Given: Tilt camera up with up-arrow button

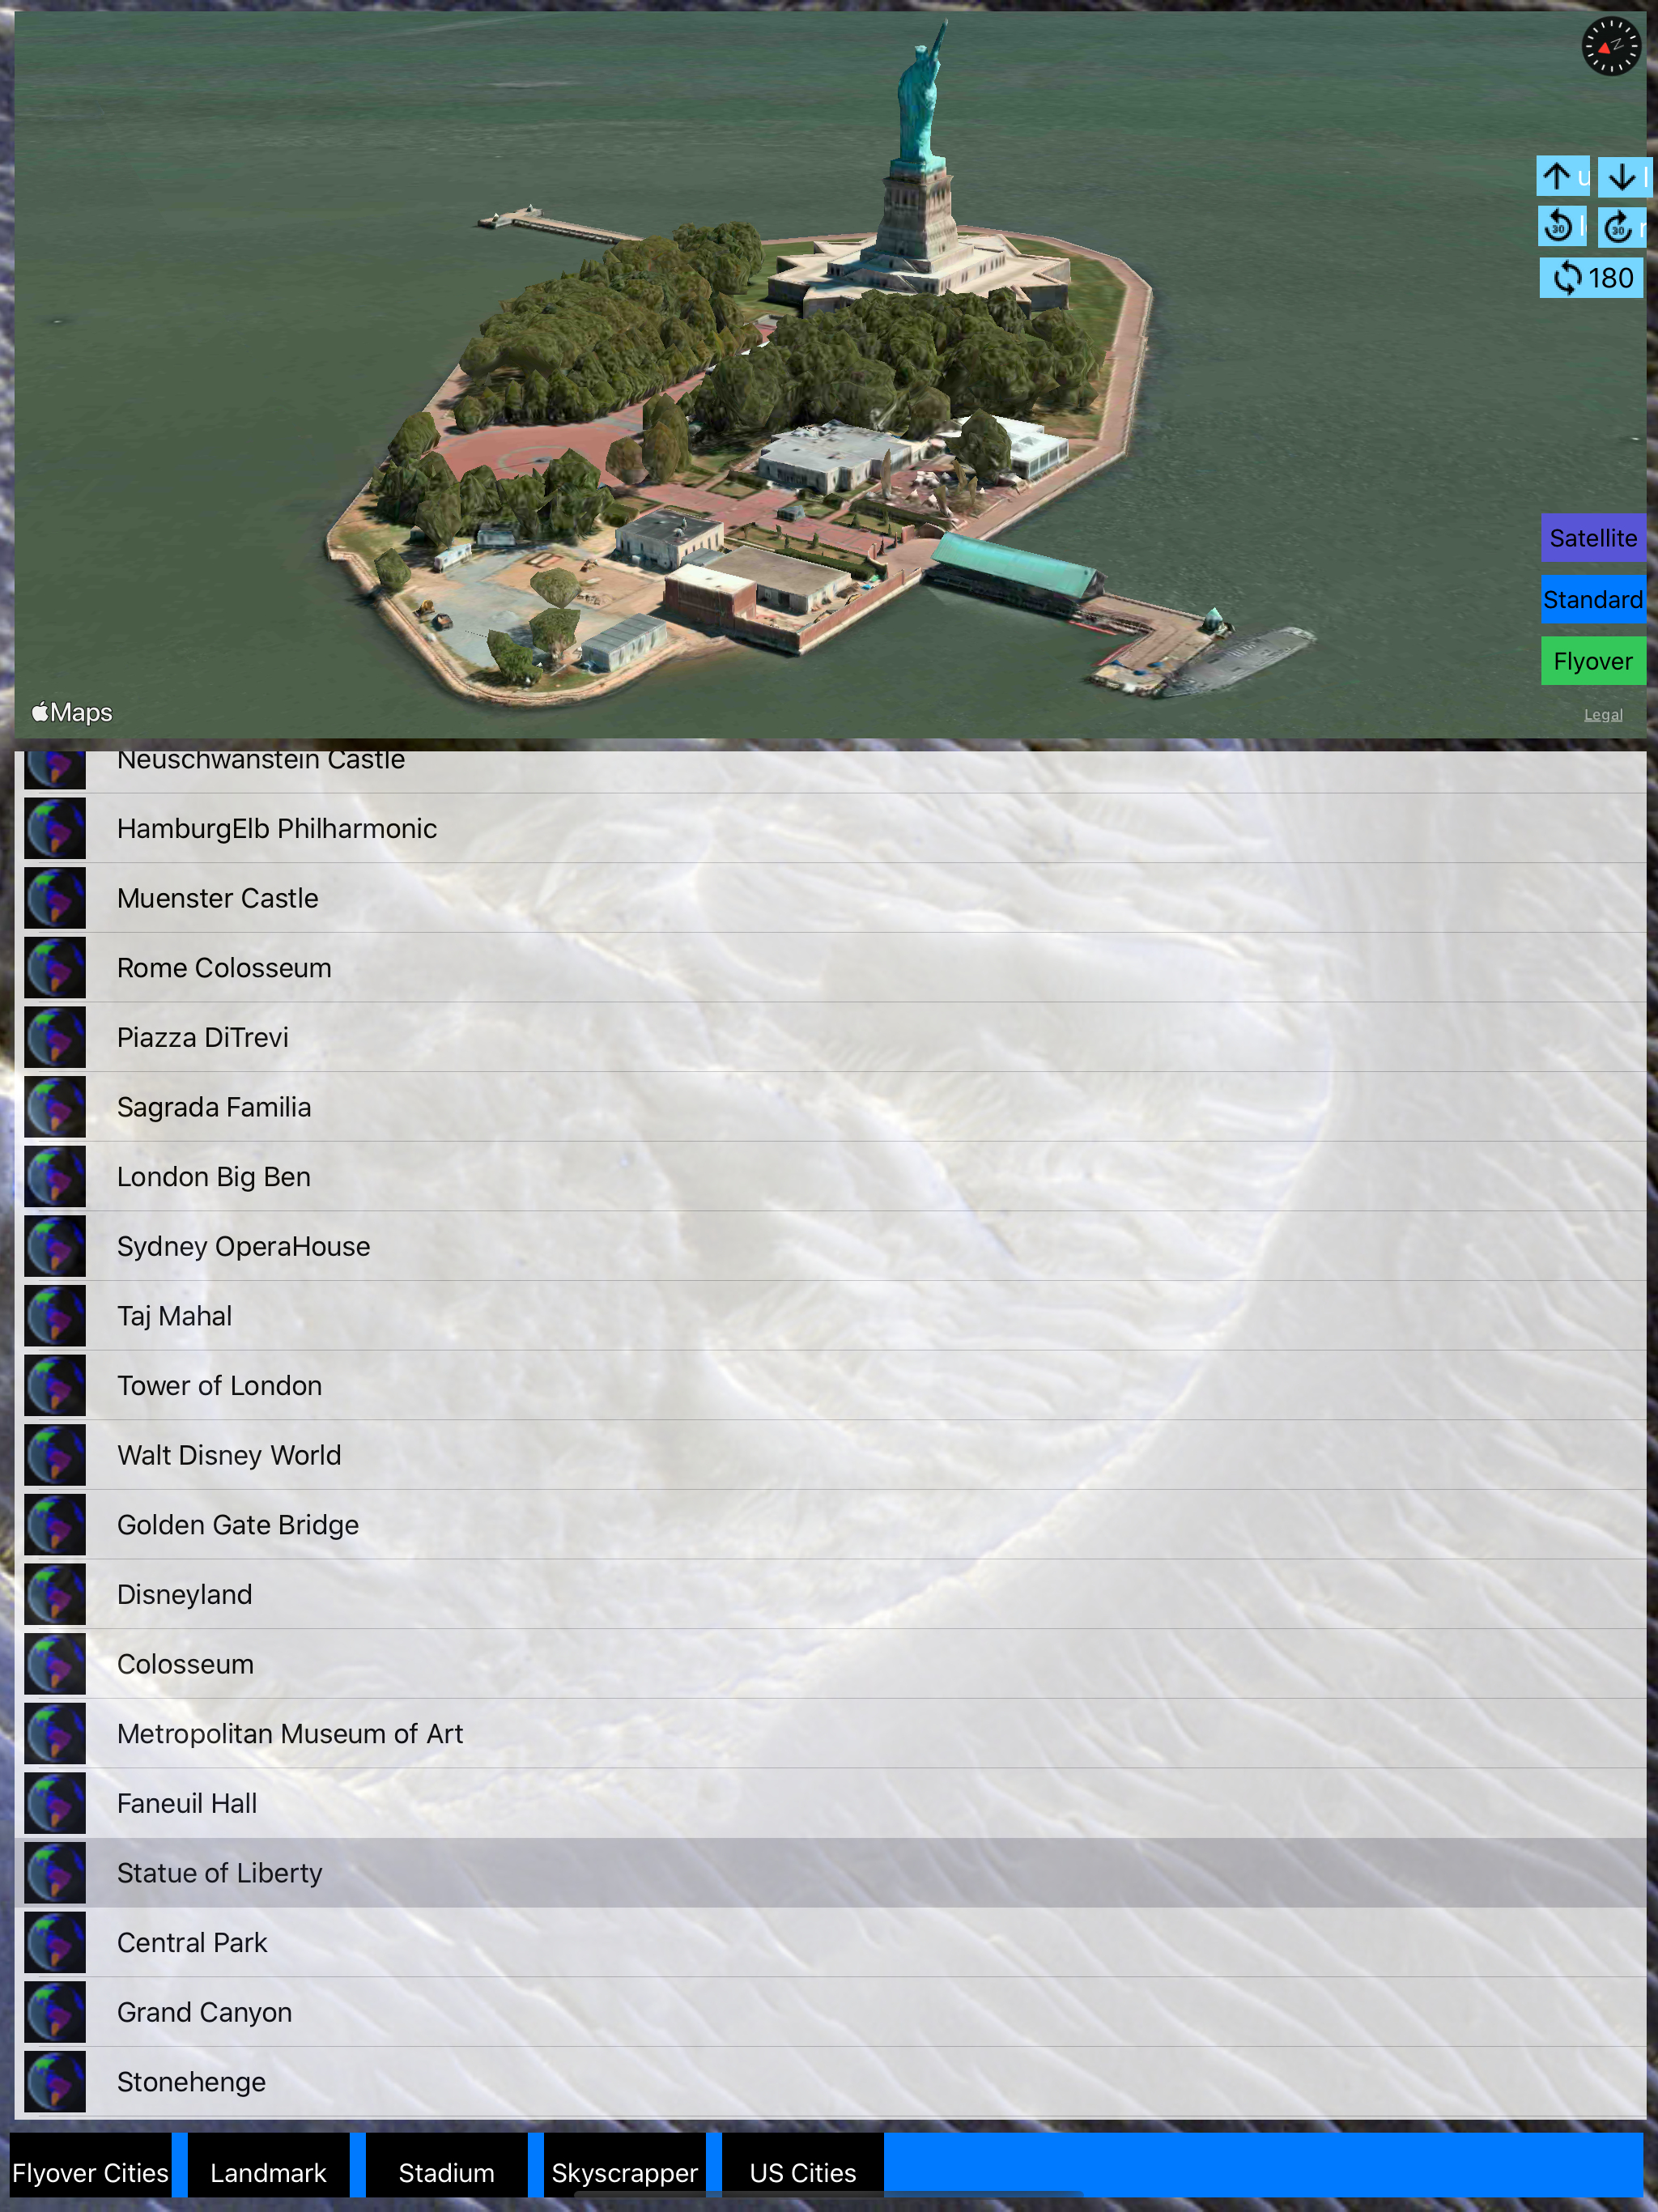Looking at the screenshot, I should point(1562,177).
